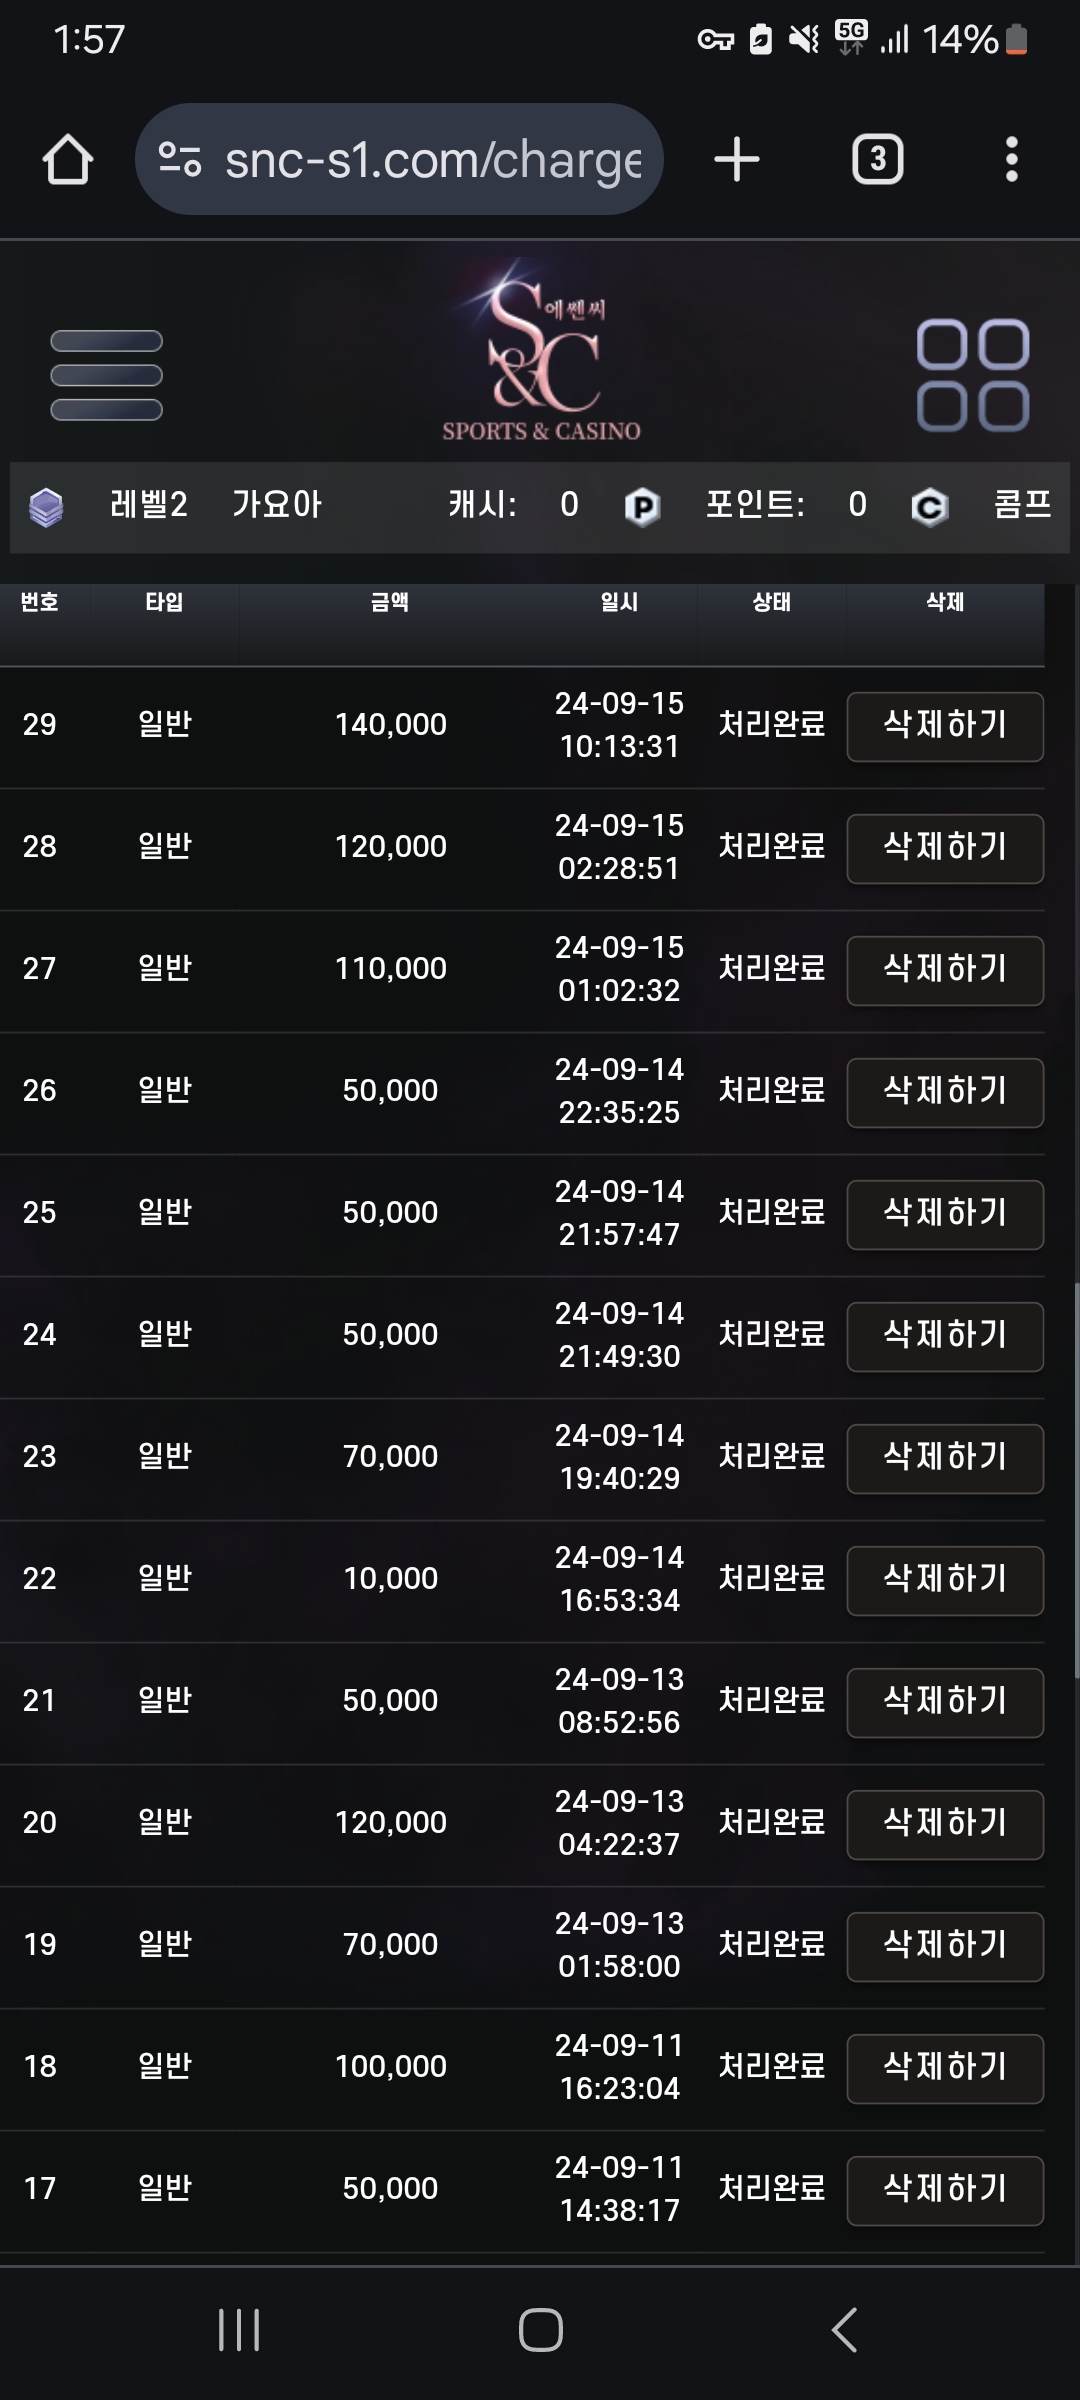1080x2400 pixels.
Task: Tap the Android back navigation arrow
Action: click(x=845, y=2330)
